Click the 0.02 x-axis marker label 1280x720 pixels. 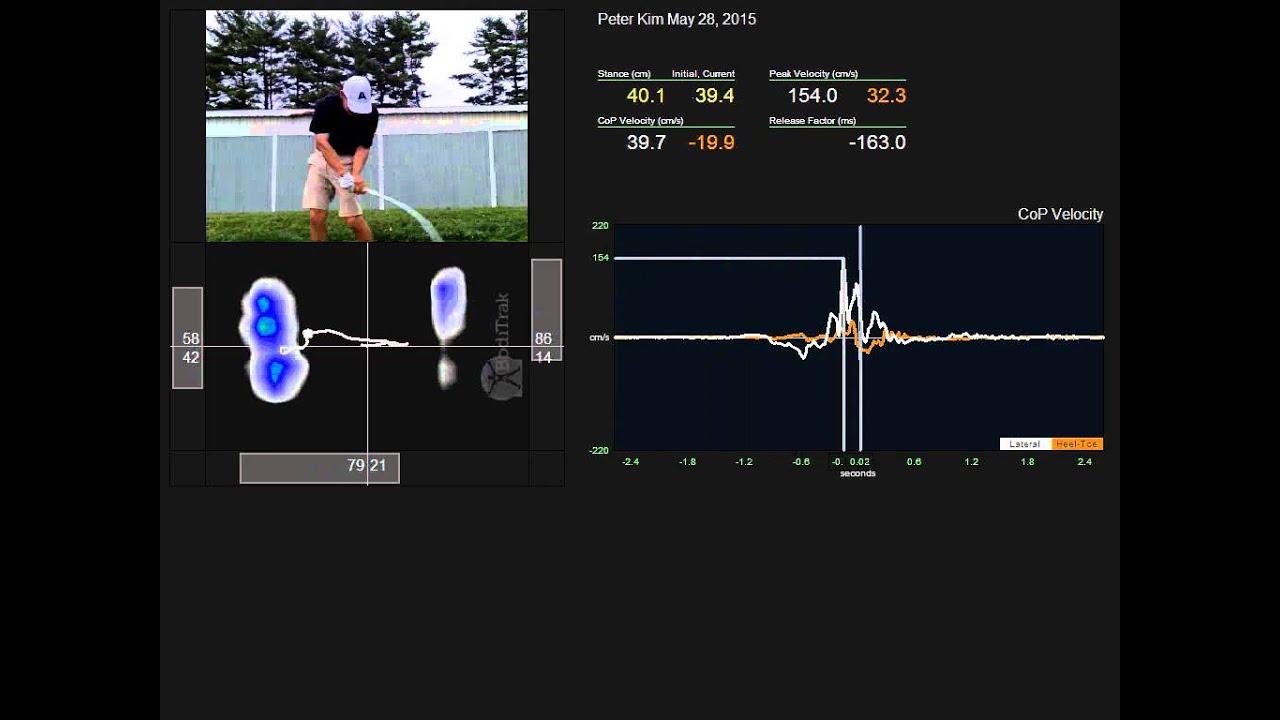click(859, 462)
